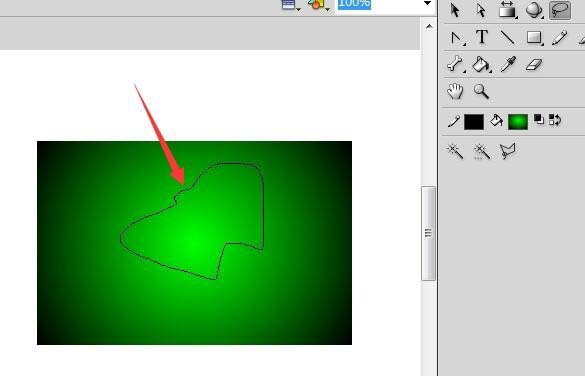Swap stroke and fill colors

[555, 120]
